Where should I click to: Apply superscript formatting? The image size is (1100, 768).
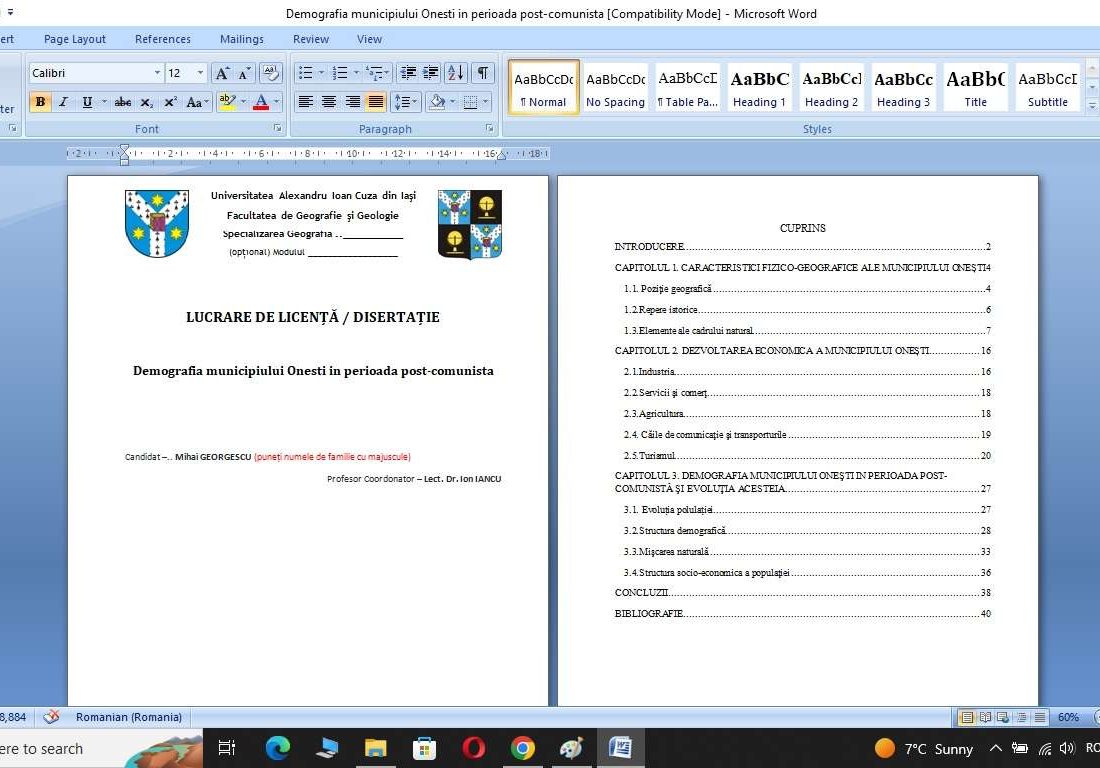click(171, 102)
